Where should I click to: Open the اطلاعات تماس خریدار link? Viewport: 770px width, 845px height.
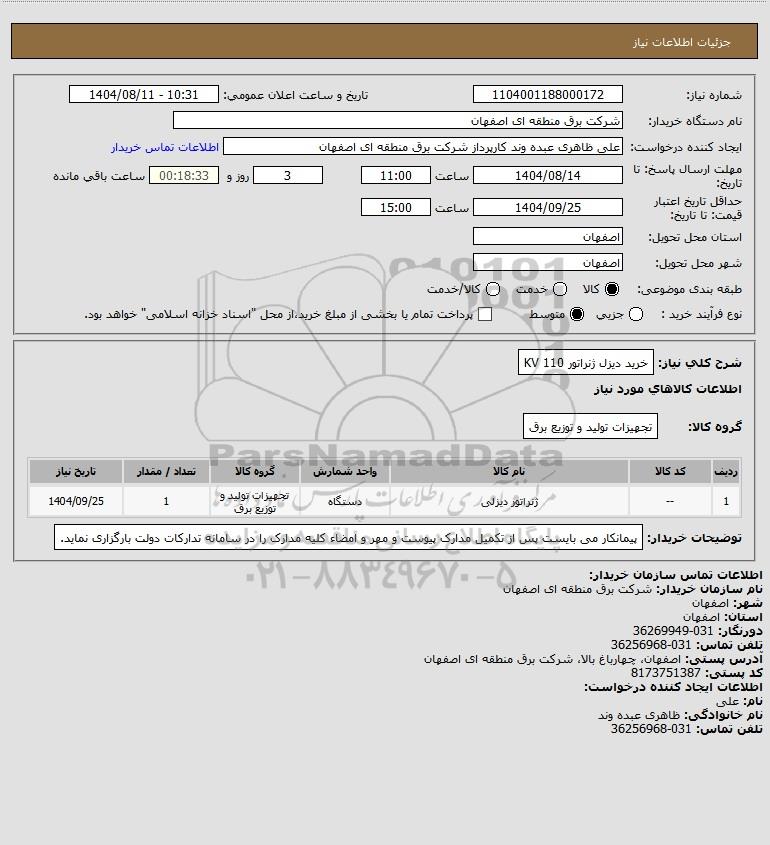tap(165, 147)
